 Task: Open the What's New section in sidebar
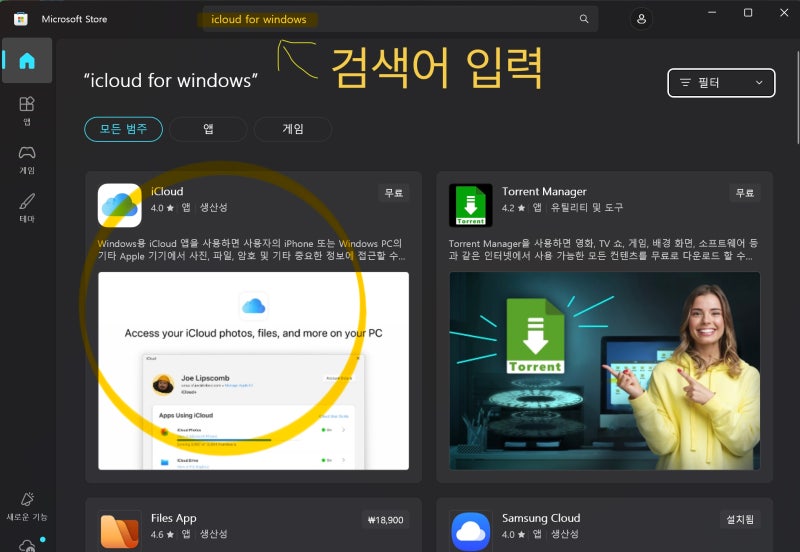[27, 506]
